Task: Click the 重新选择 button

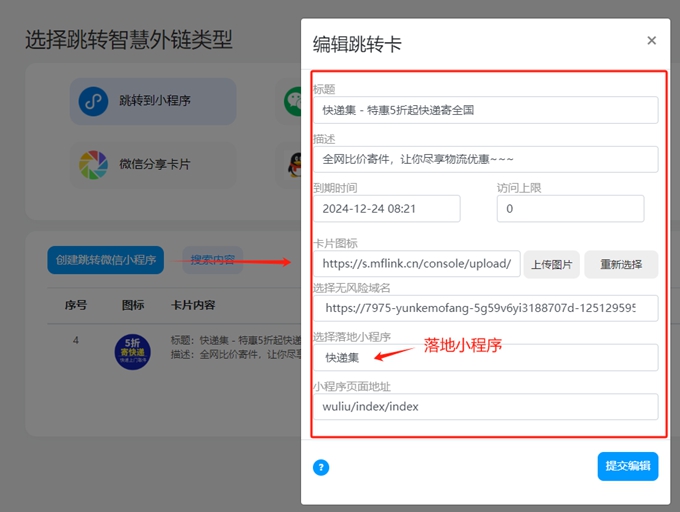Action: pos(621,264)
